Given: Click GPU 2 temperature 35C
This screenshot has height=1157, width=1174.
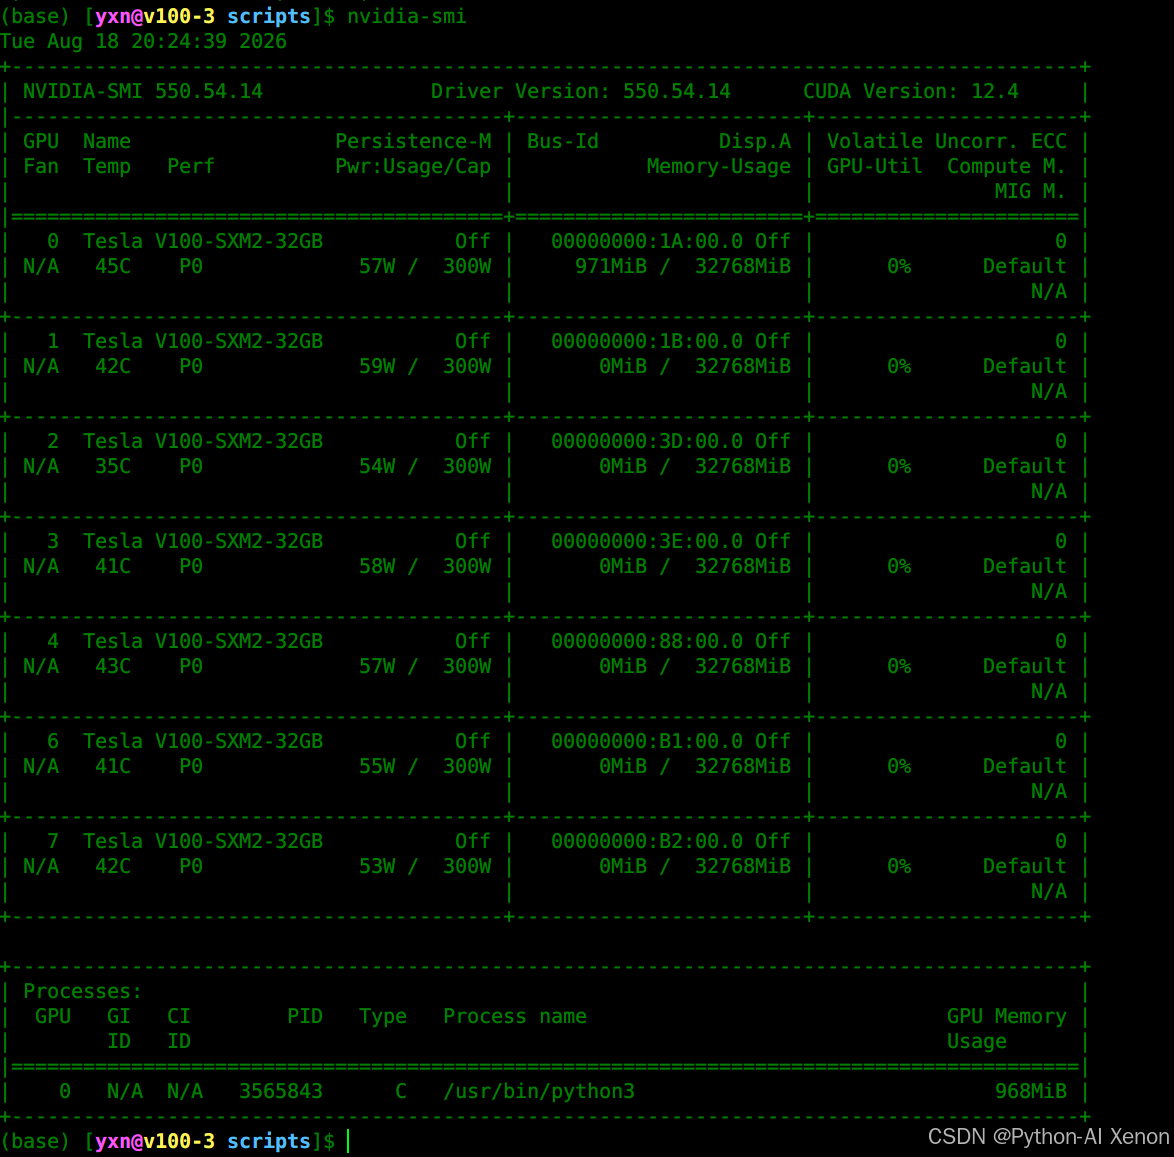Looking at the screenshot, I should [113, 467].
